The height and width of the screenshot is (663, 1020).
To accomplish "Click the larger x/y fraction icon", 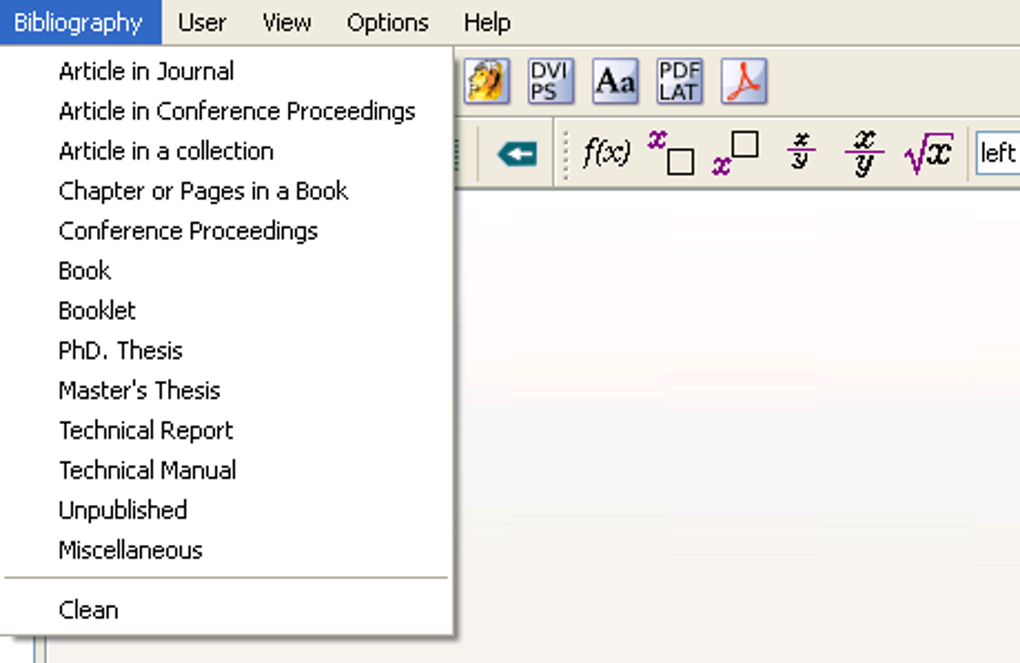I will 863,154.
